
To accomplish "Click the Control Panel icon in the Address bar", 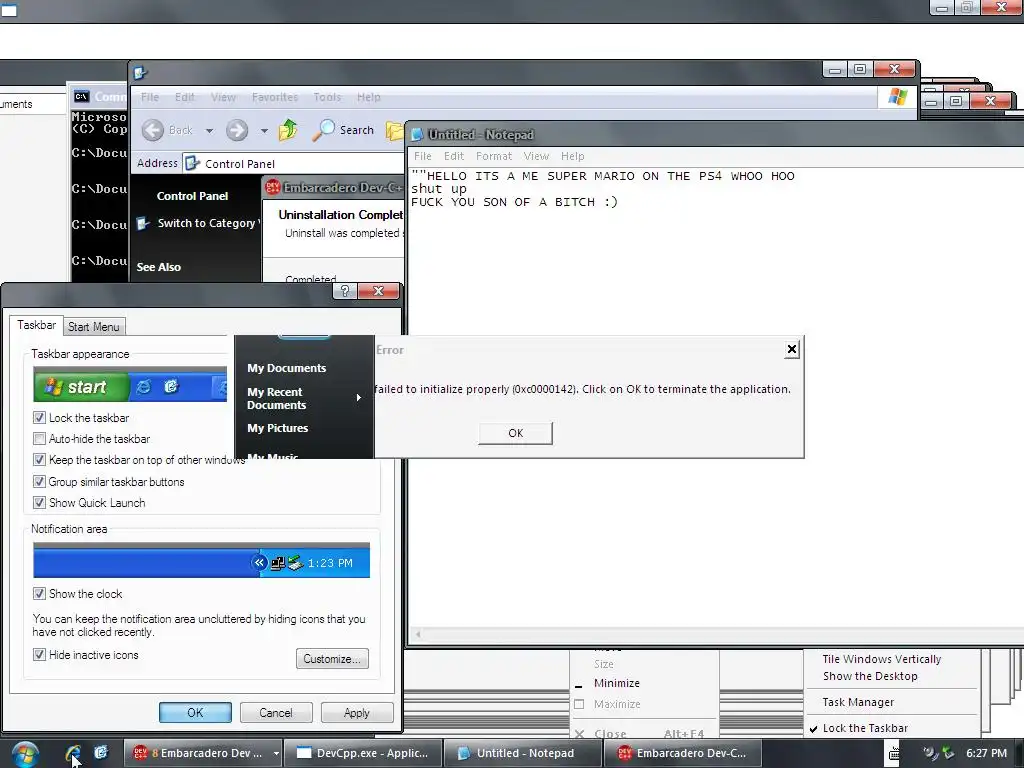I will [192, 163].
